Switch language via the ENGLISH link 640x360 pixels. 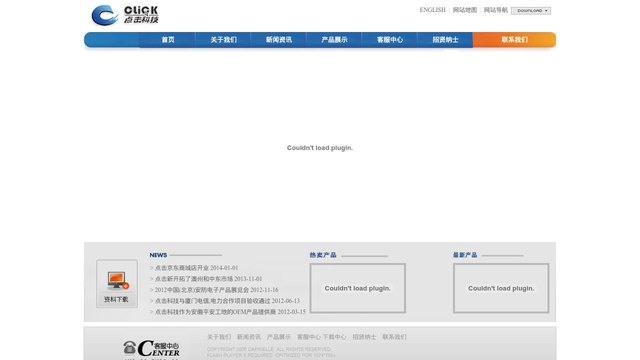point(432,10)
